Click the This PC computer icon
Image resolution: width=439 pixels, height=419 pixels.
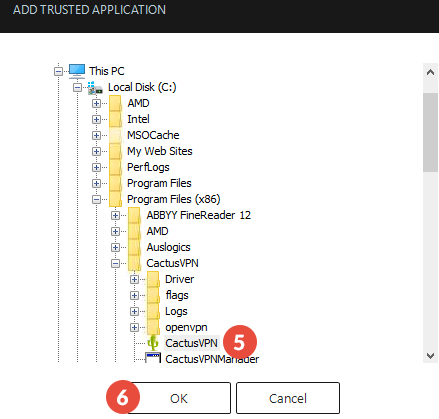pos(77,71)
